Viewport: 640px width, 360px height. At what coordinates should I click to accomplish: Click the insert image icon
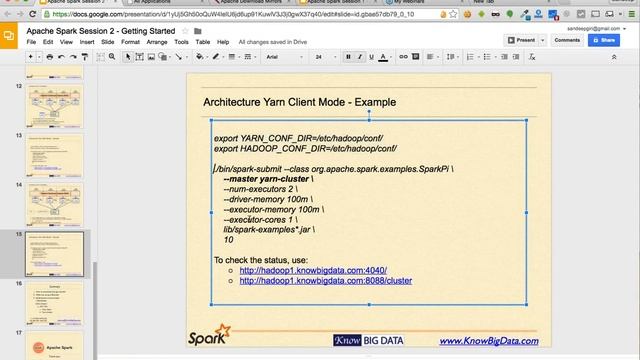click(151, 57)
